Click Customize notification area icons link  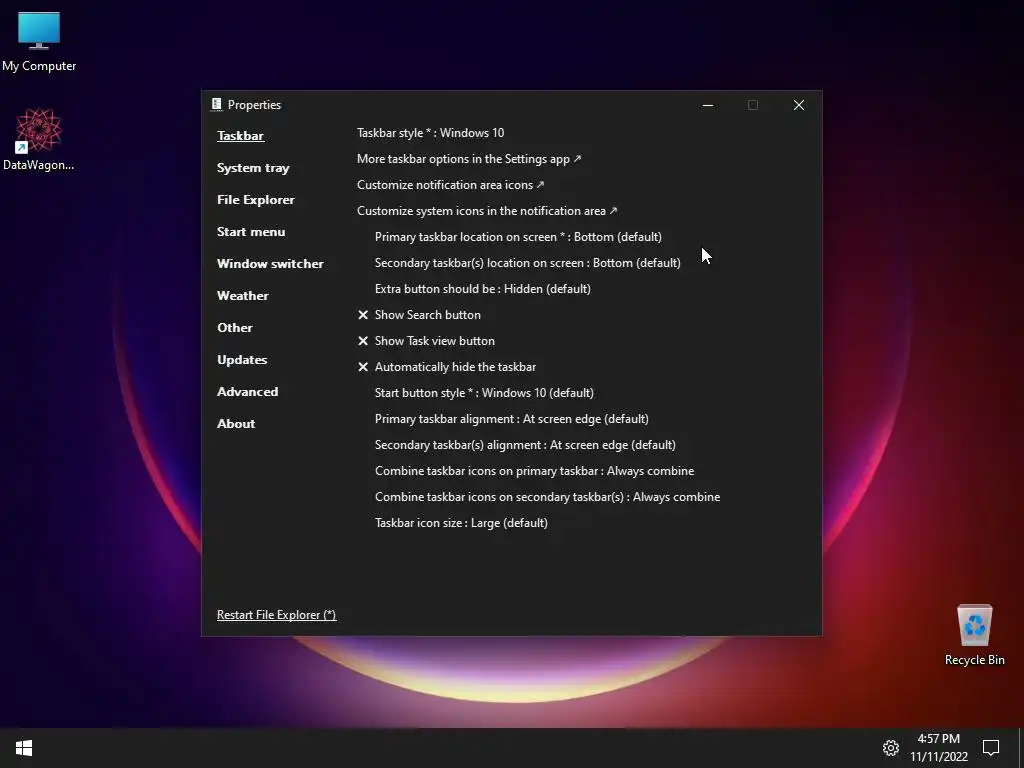pyautogui.click(x=451, y=185)
